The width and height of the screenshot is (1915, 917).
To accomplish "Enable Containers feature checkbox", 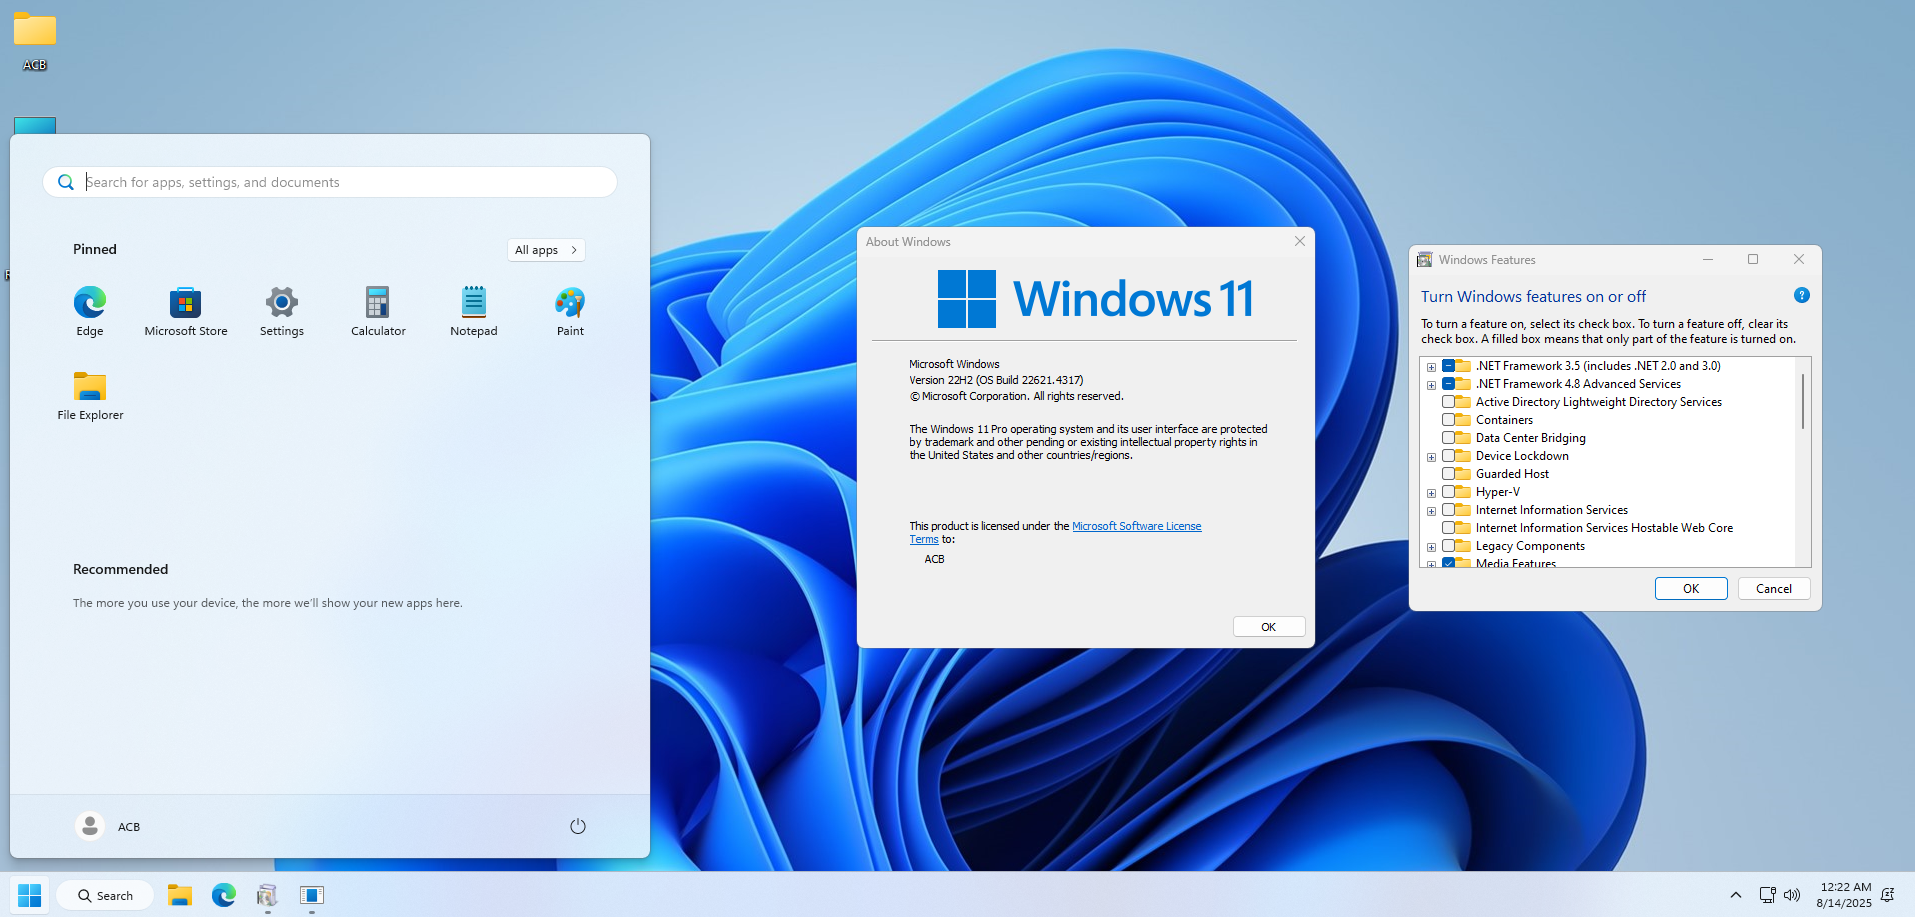I will (x=1448, y=420).
